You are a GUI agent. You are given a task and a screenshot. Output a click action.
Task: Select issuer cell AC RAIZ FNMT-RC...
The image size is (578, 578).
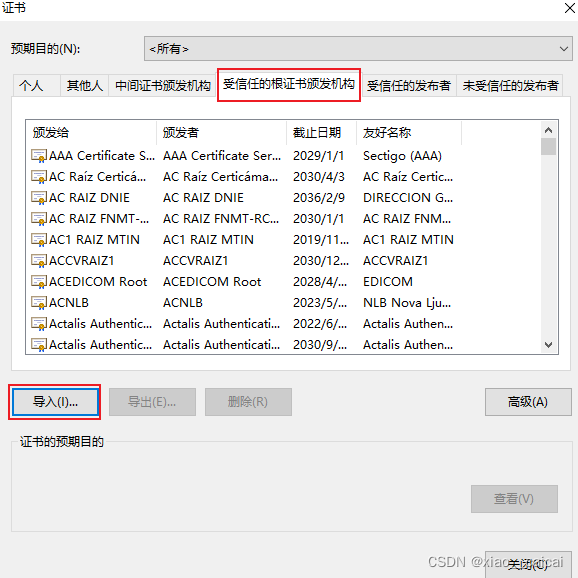click(x=221, y=219)
